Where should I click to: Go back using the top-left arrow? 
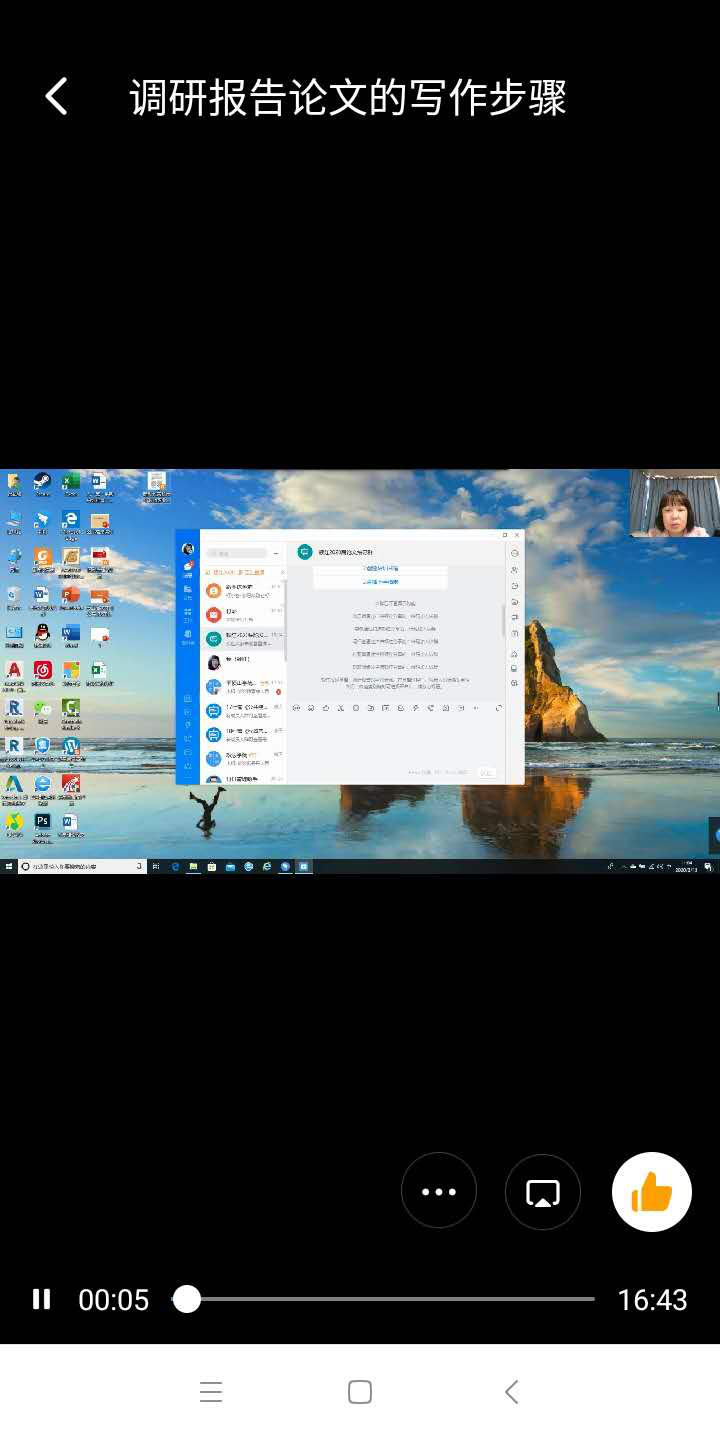click(57, 97)
